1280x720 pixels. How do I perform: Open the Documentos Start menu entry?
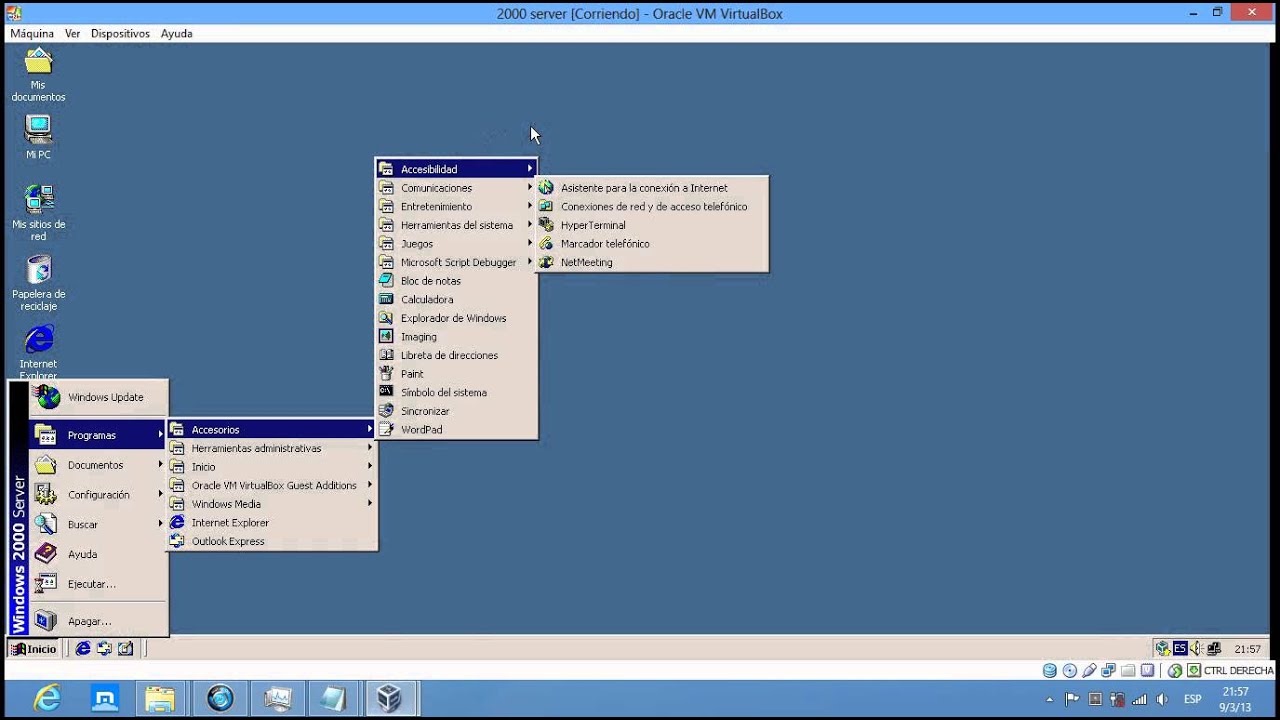tap(98, 465)
